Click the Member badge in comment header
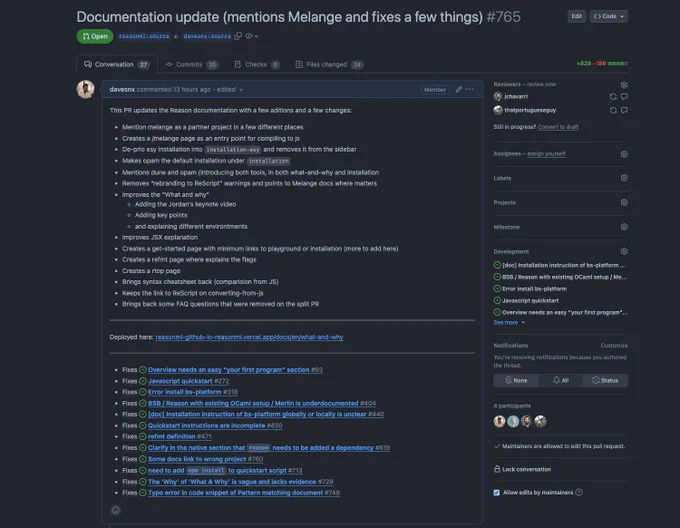The width and height of the screenshot is (680, 528). [x=435, y=89]
